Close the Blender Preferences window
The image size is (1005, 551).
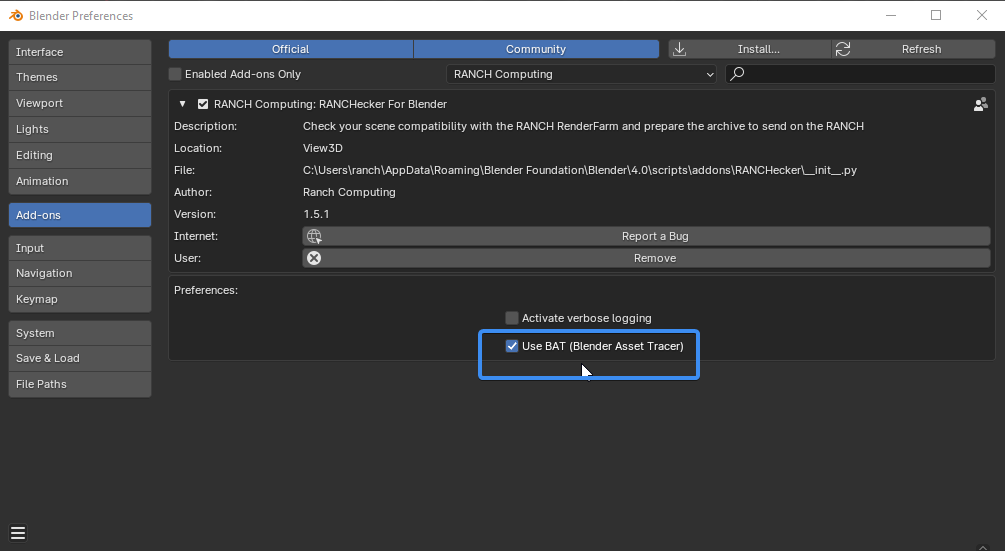click(982, 15)
